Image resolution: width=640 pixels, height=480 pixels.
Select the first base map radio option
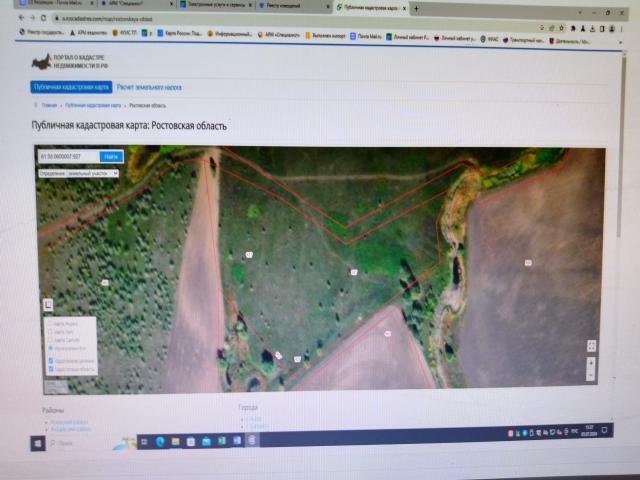[51, 323]
